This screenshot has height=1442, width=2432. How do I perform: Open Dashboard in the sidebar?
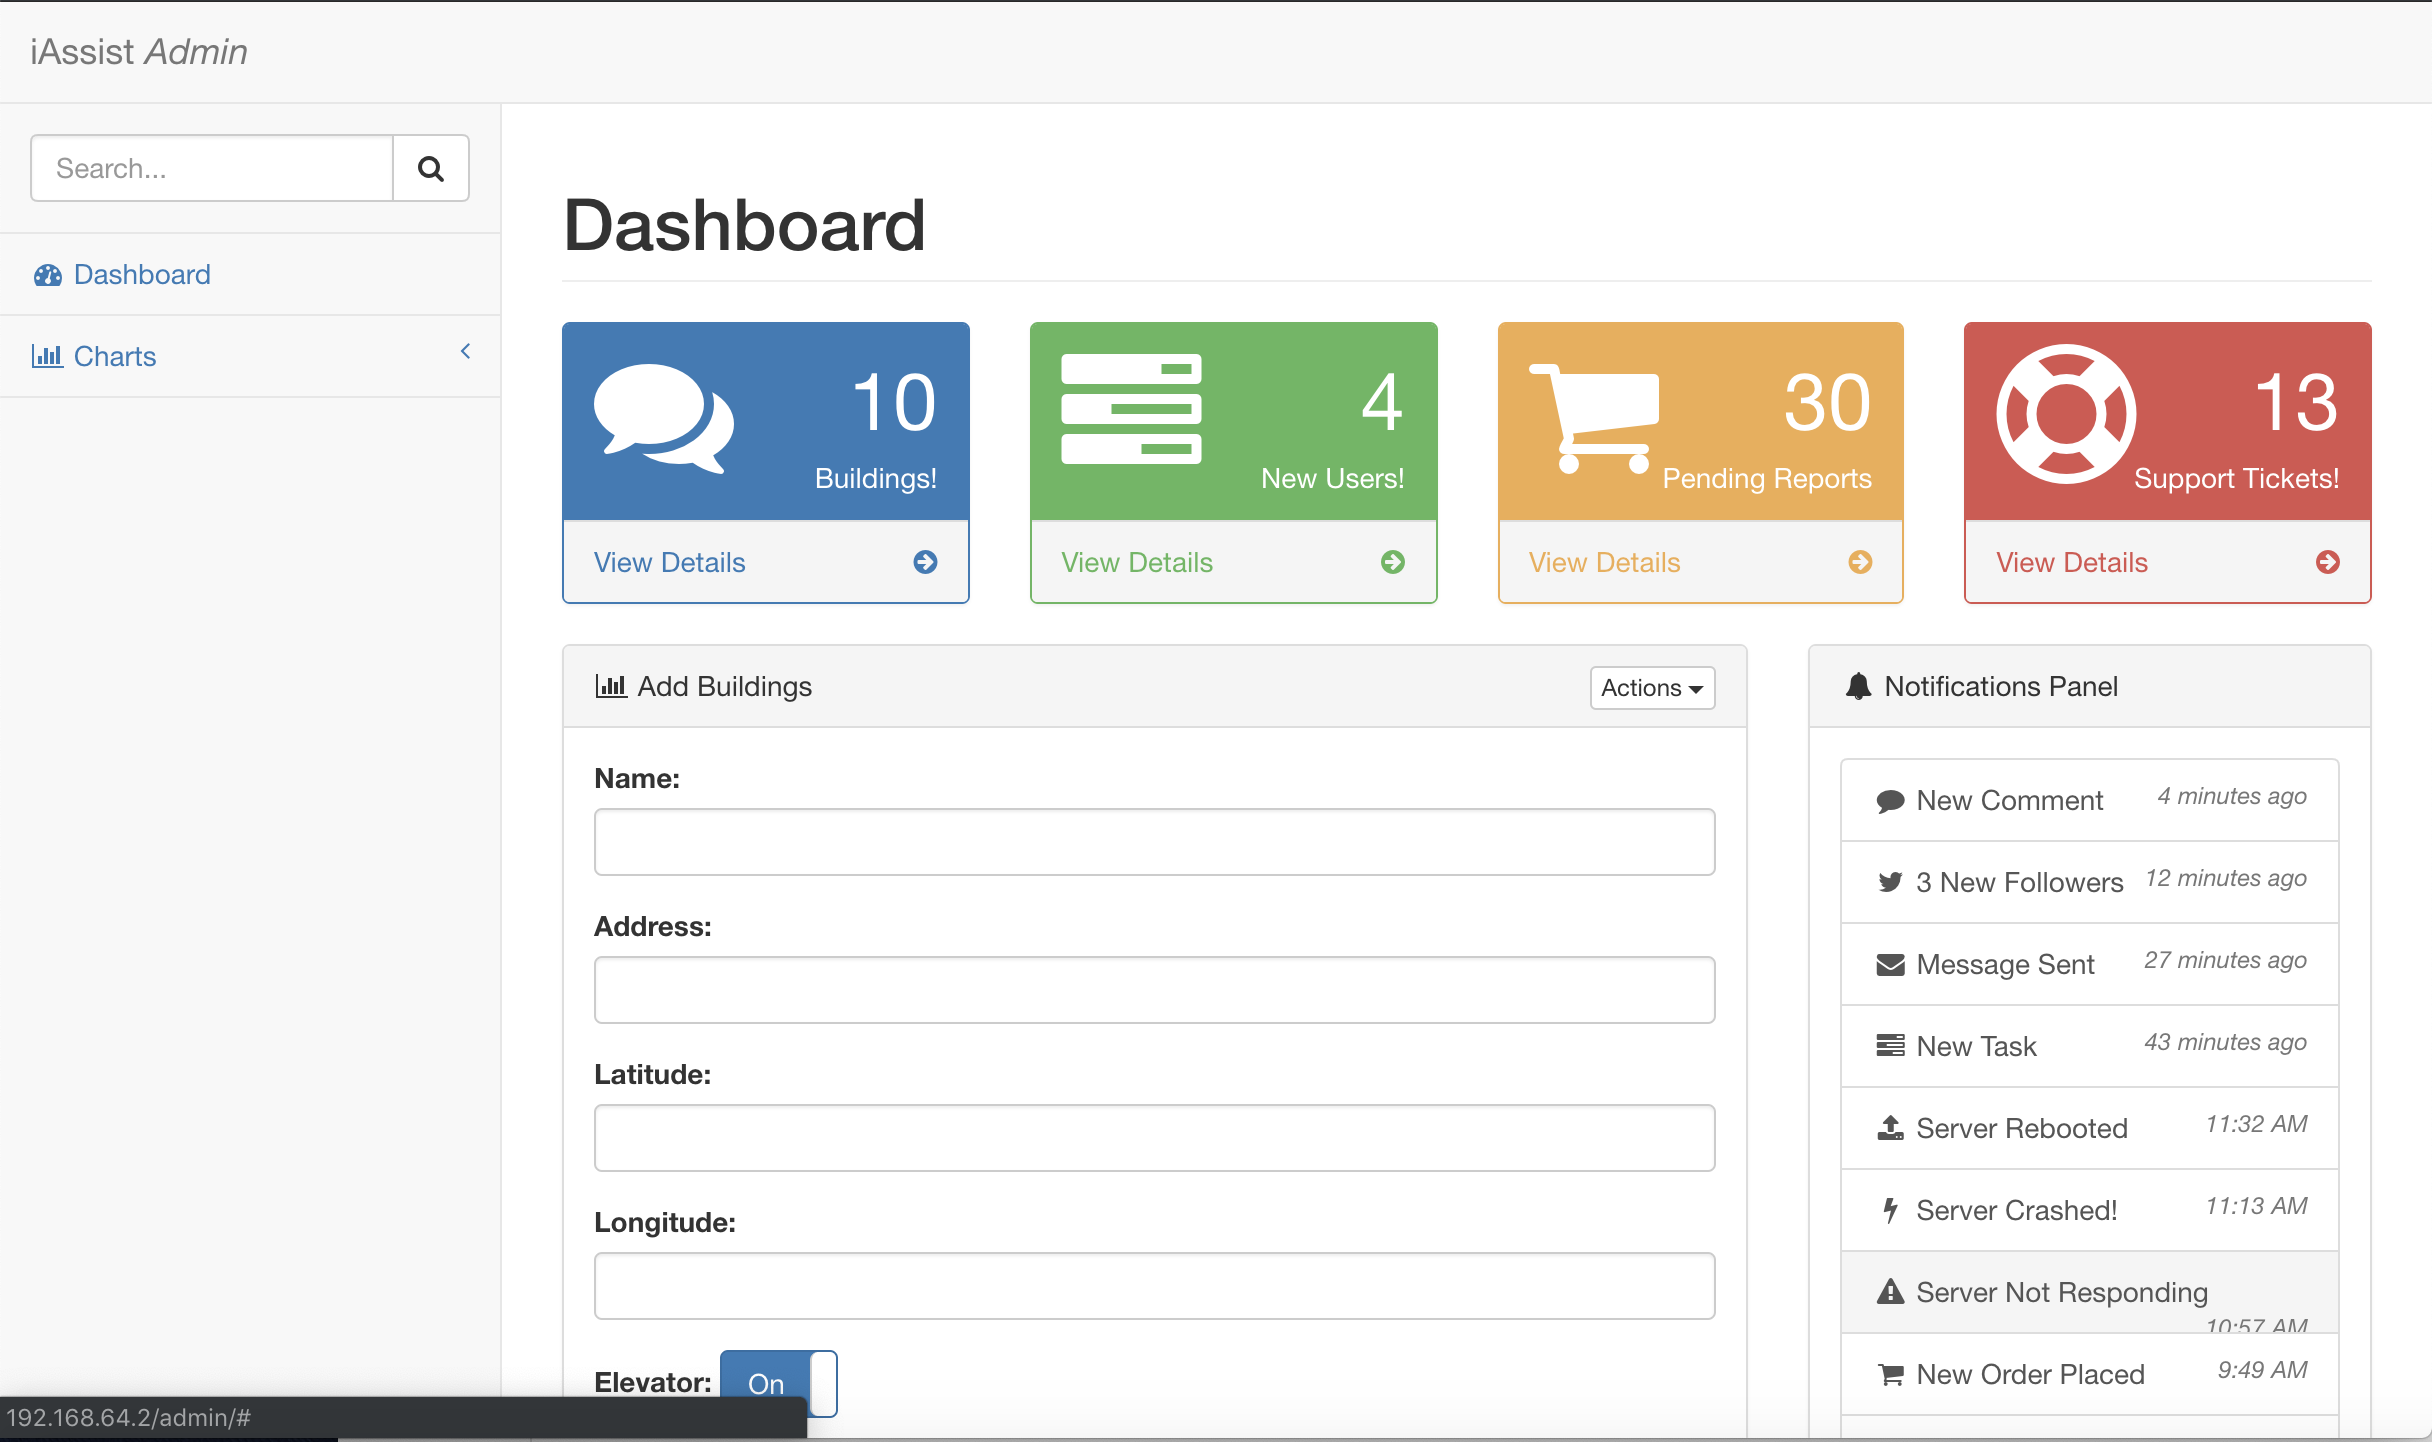click(141, 274)
